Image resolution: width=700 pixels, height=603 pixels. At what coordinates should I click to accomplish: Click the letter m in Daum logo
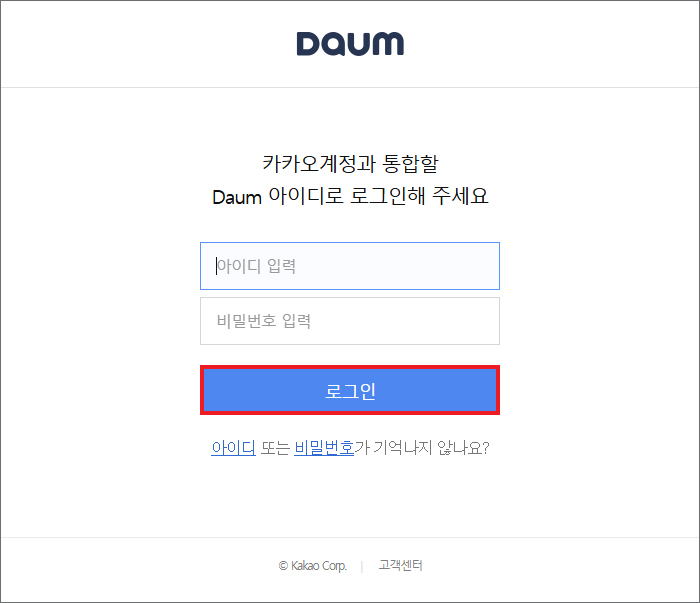click(x=387, y=44)
